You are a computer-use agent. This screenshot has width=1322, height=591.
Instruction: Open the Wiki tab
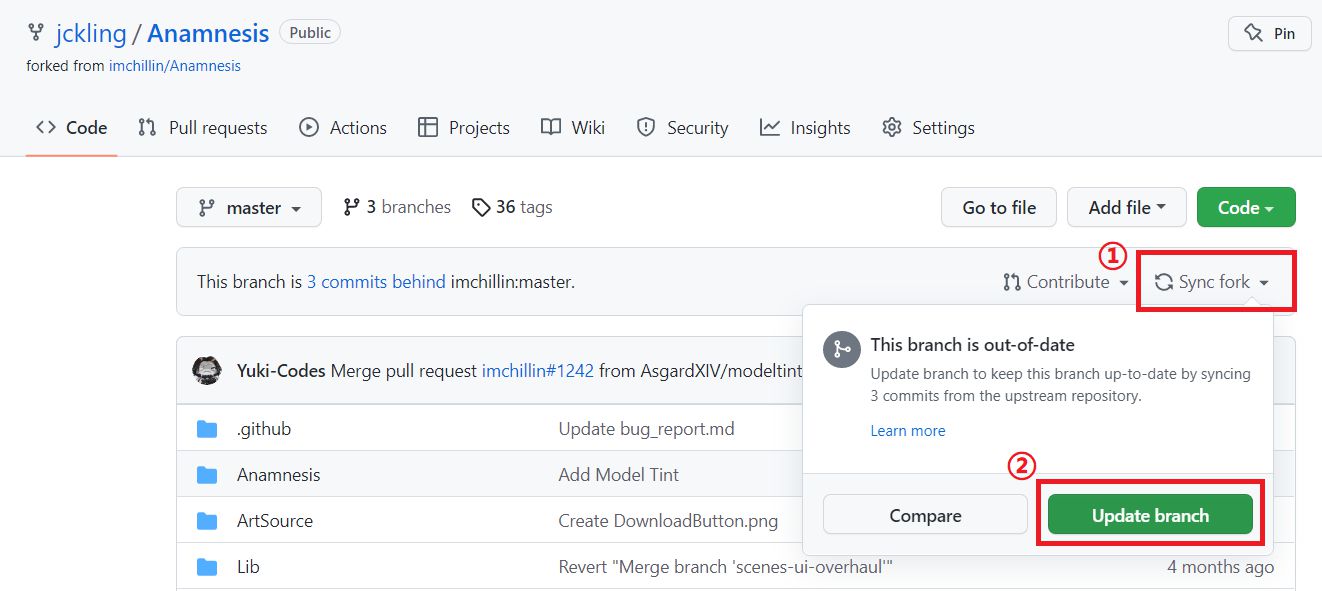coord(573,127)
